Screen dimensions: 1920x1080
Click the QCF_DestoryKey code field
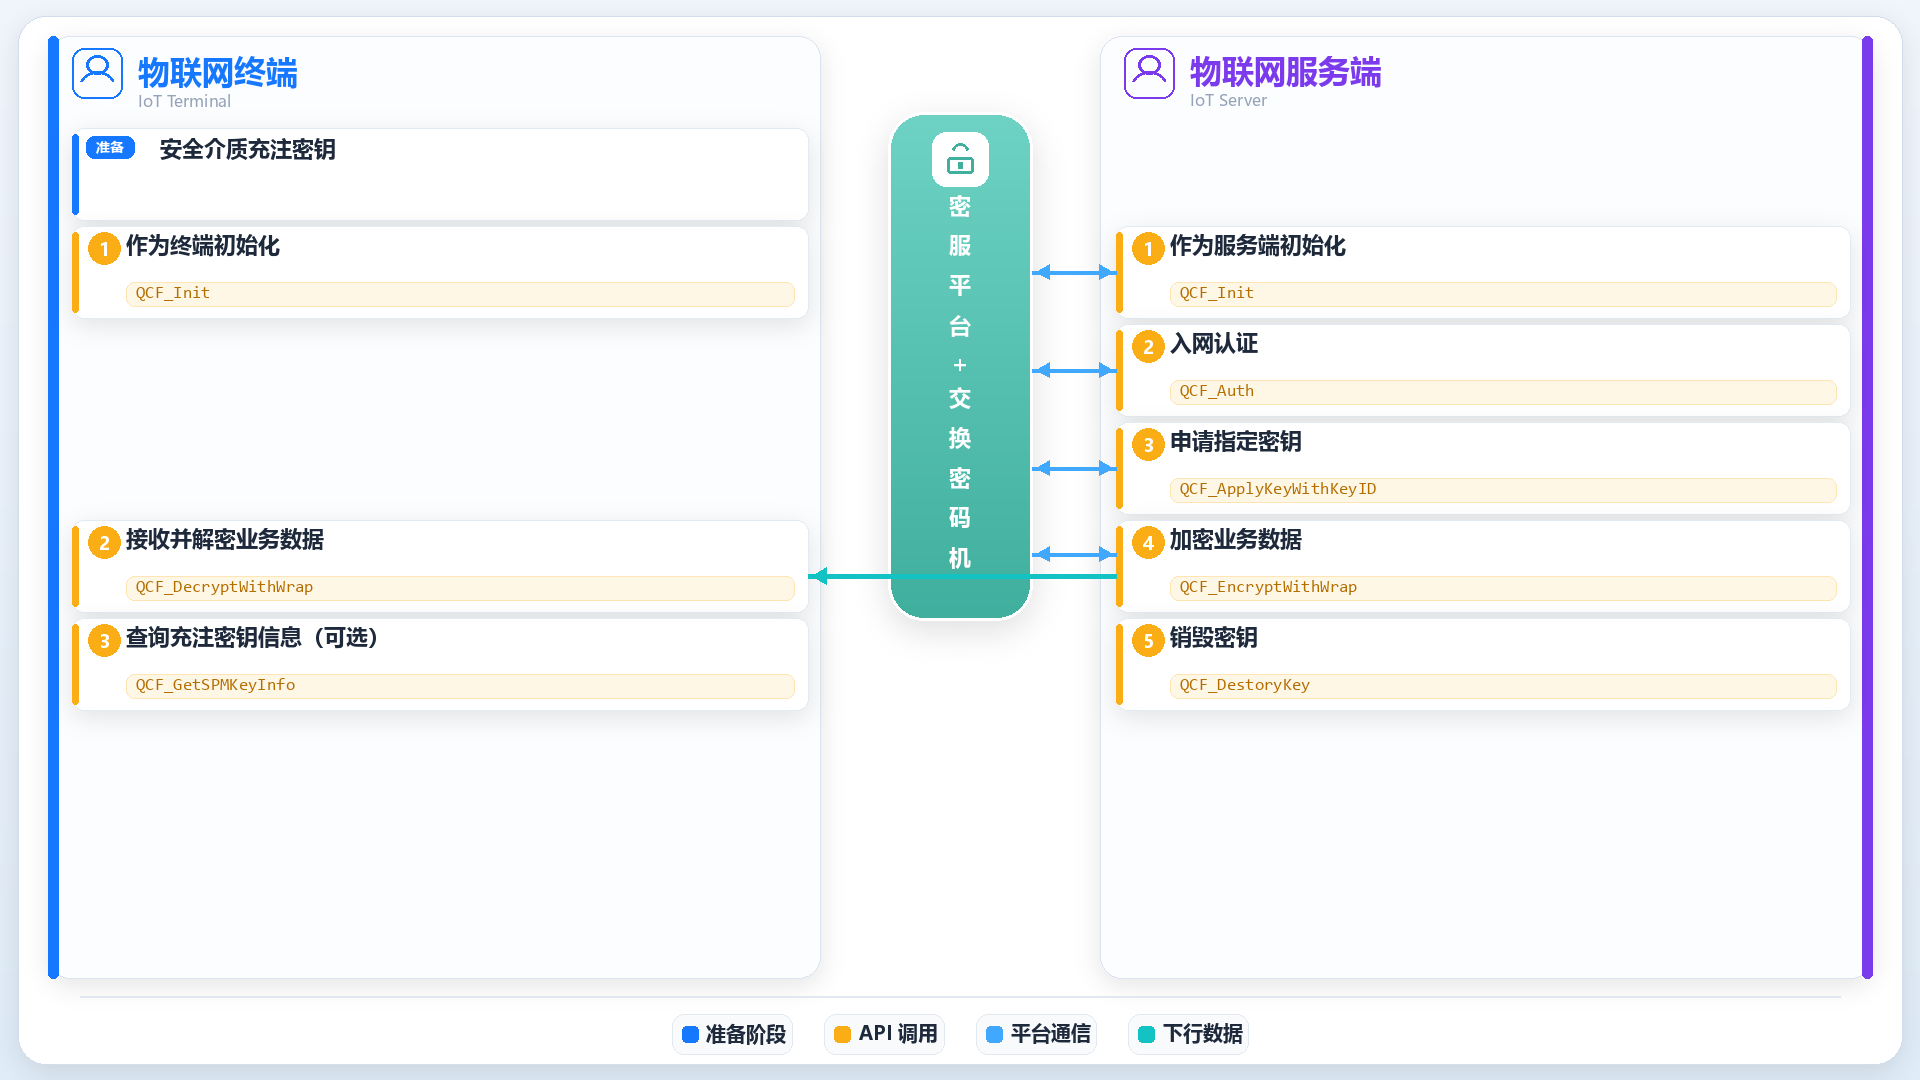(x=1503, y=685)
